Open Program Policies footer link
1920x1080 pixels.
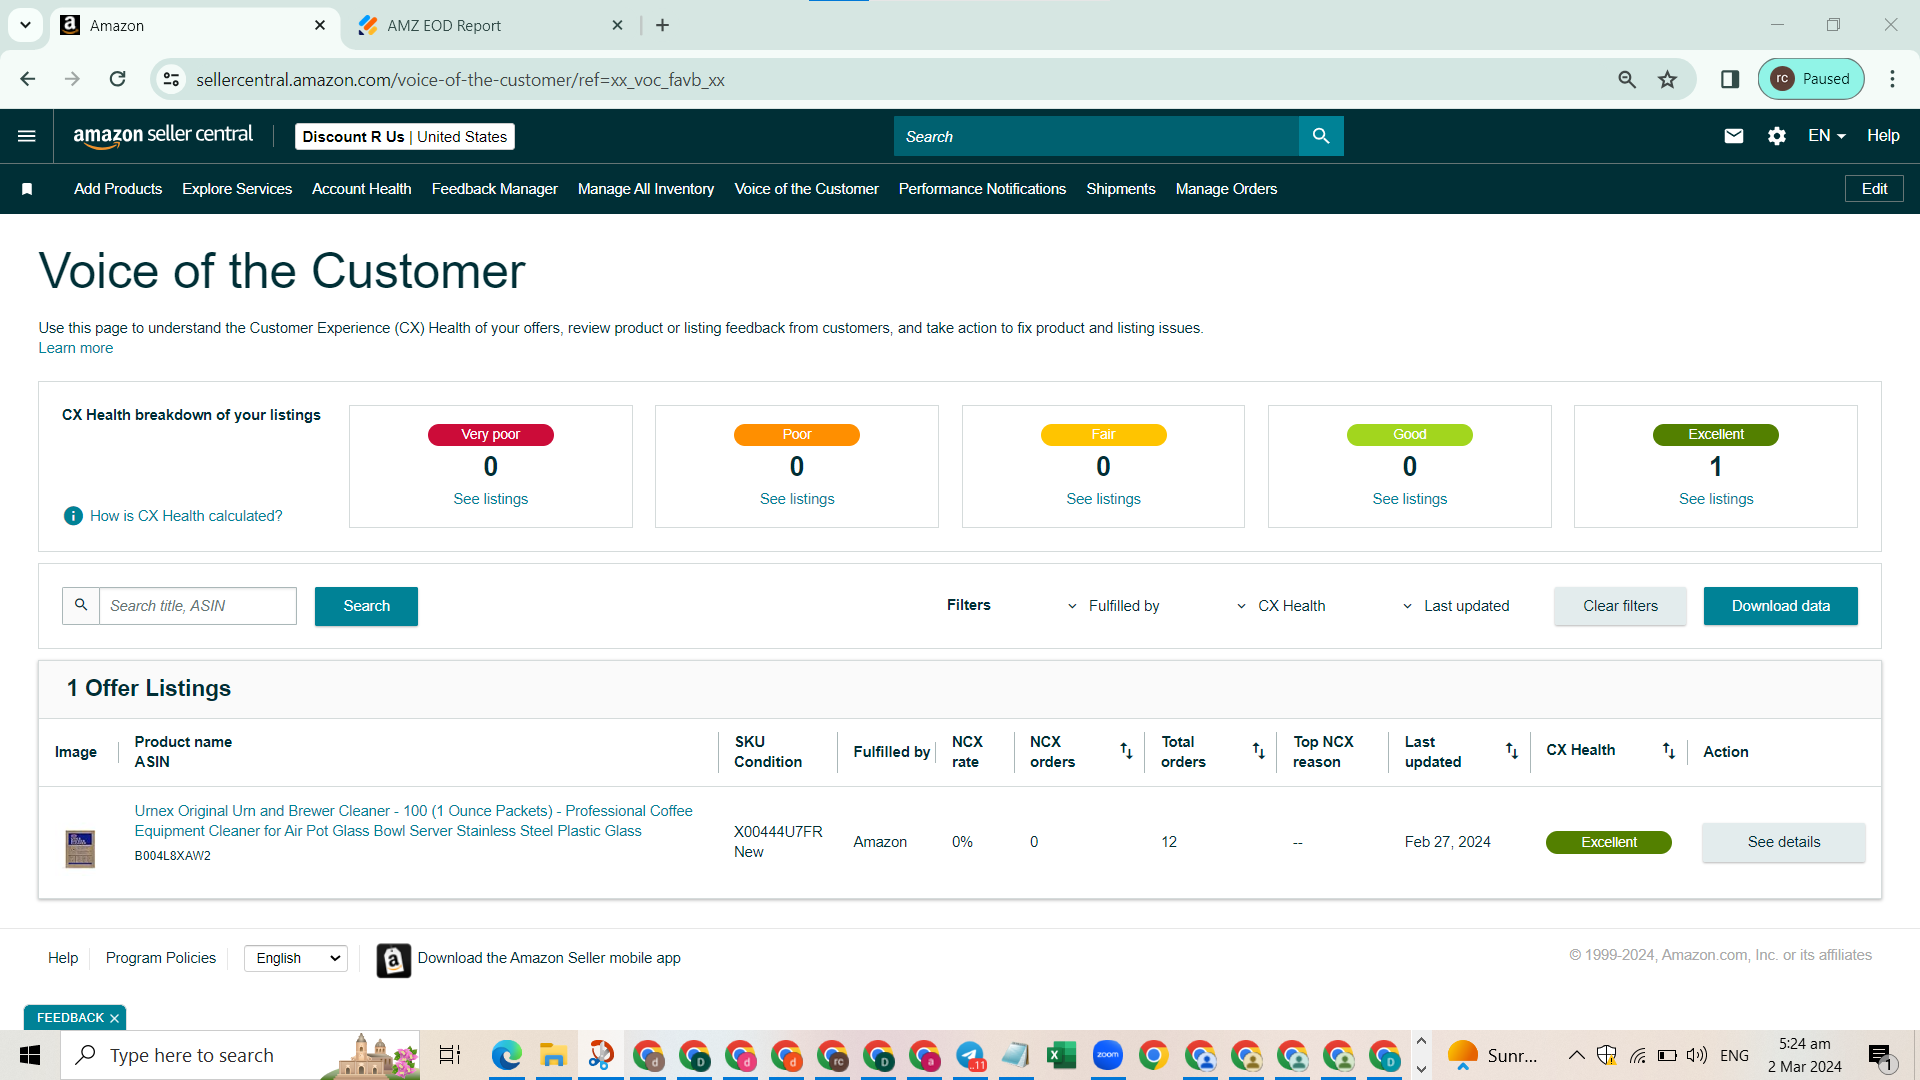click(161, 958)
